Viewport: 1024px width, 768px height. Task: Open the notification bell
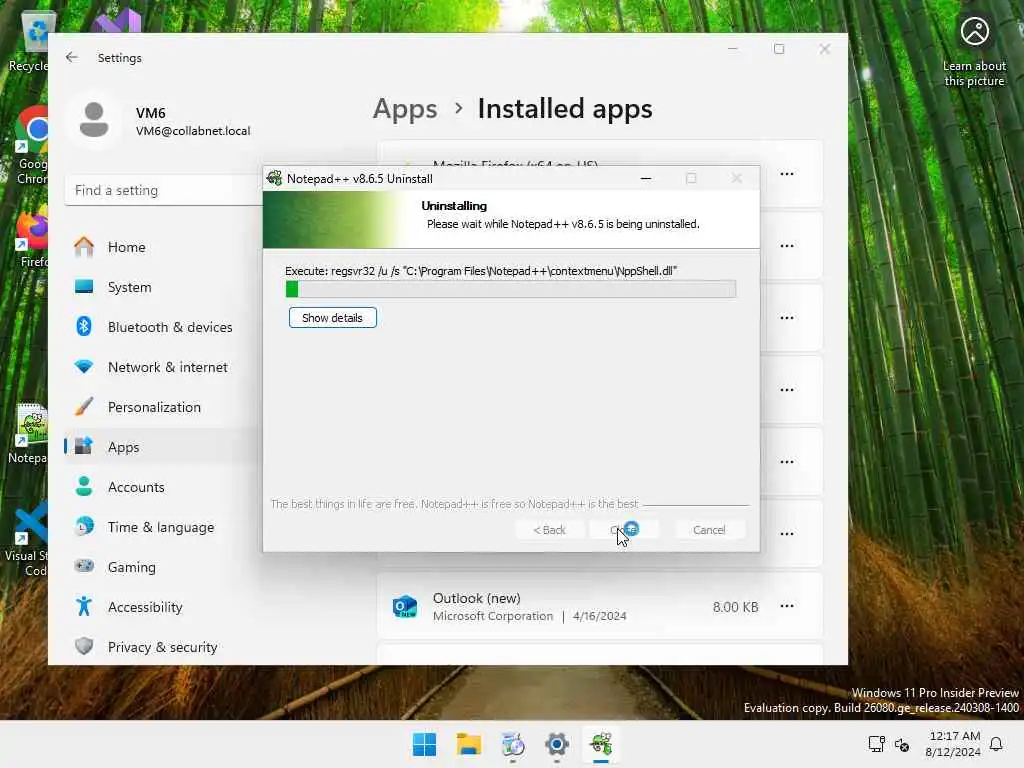[x=996, y=744]
